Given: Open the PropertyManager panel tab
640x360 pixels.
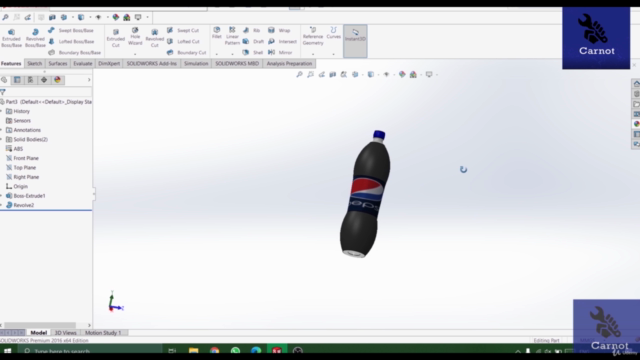Looking at the screenshot, I should pyautogui.click(x=17, y=80).
